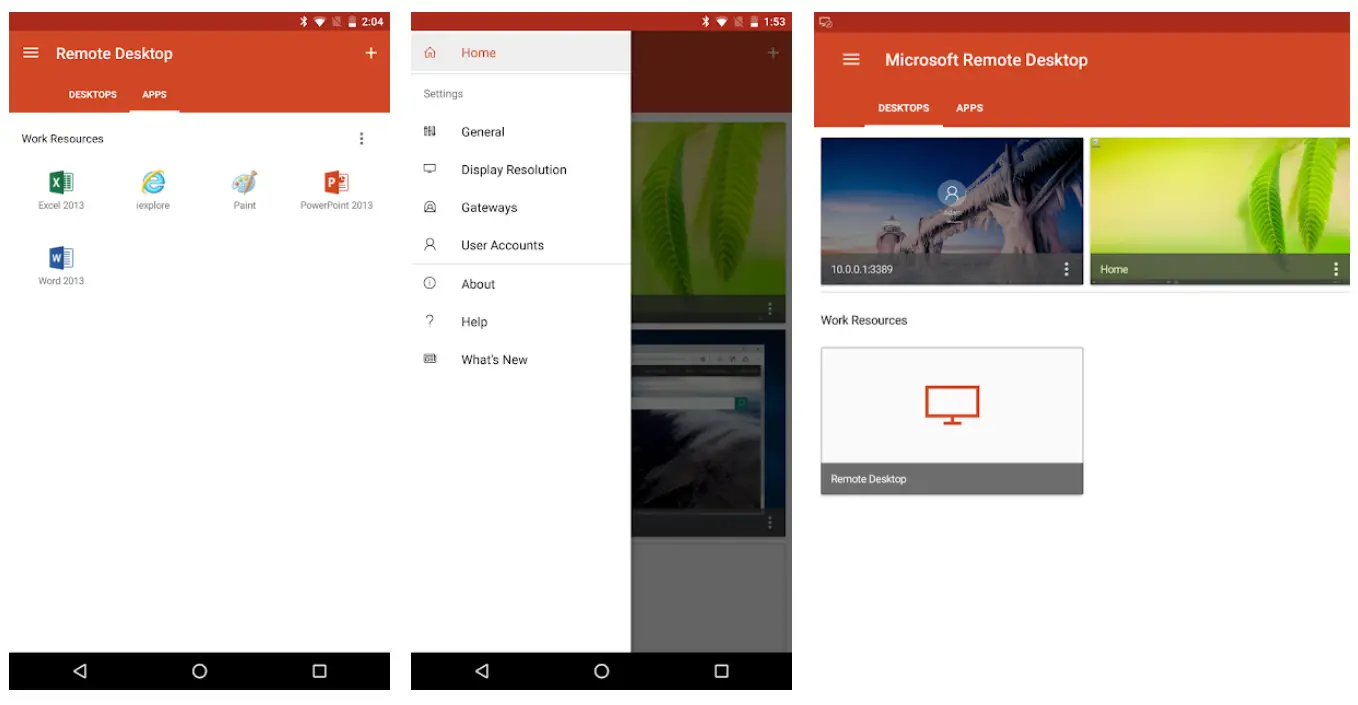The image size is (1358, 705).
Task: Open hamburger menu in Remote Desktop phone screen
Action: 31,53
